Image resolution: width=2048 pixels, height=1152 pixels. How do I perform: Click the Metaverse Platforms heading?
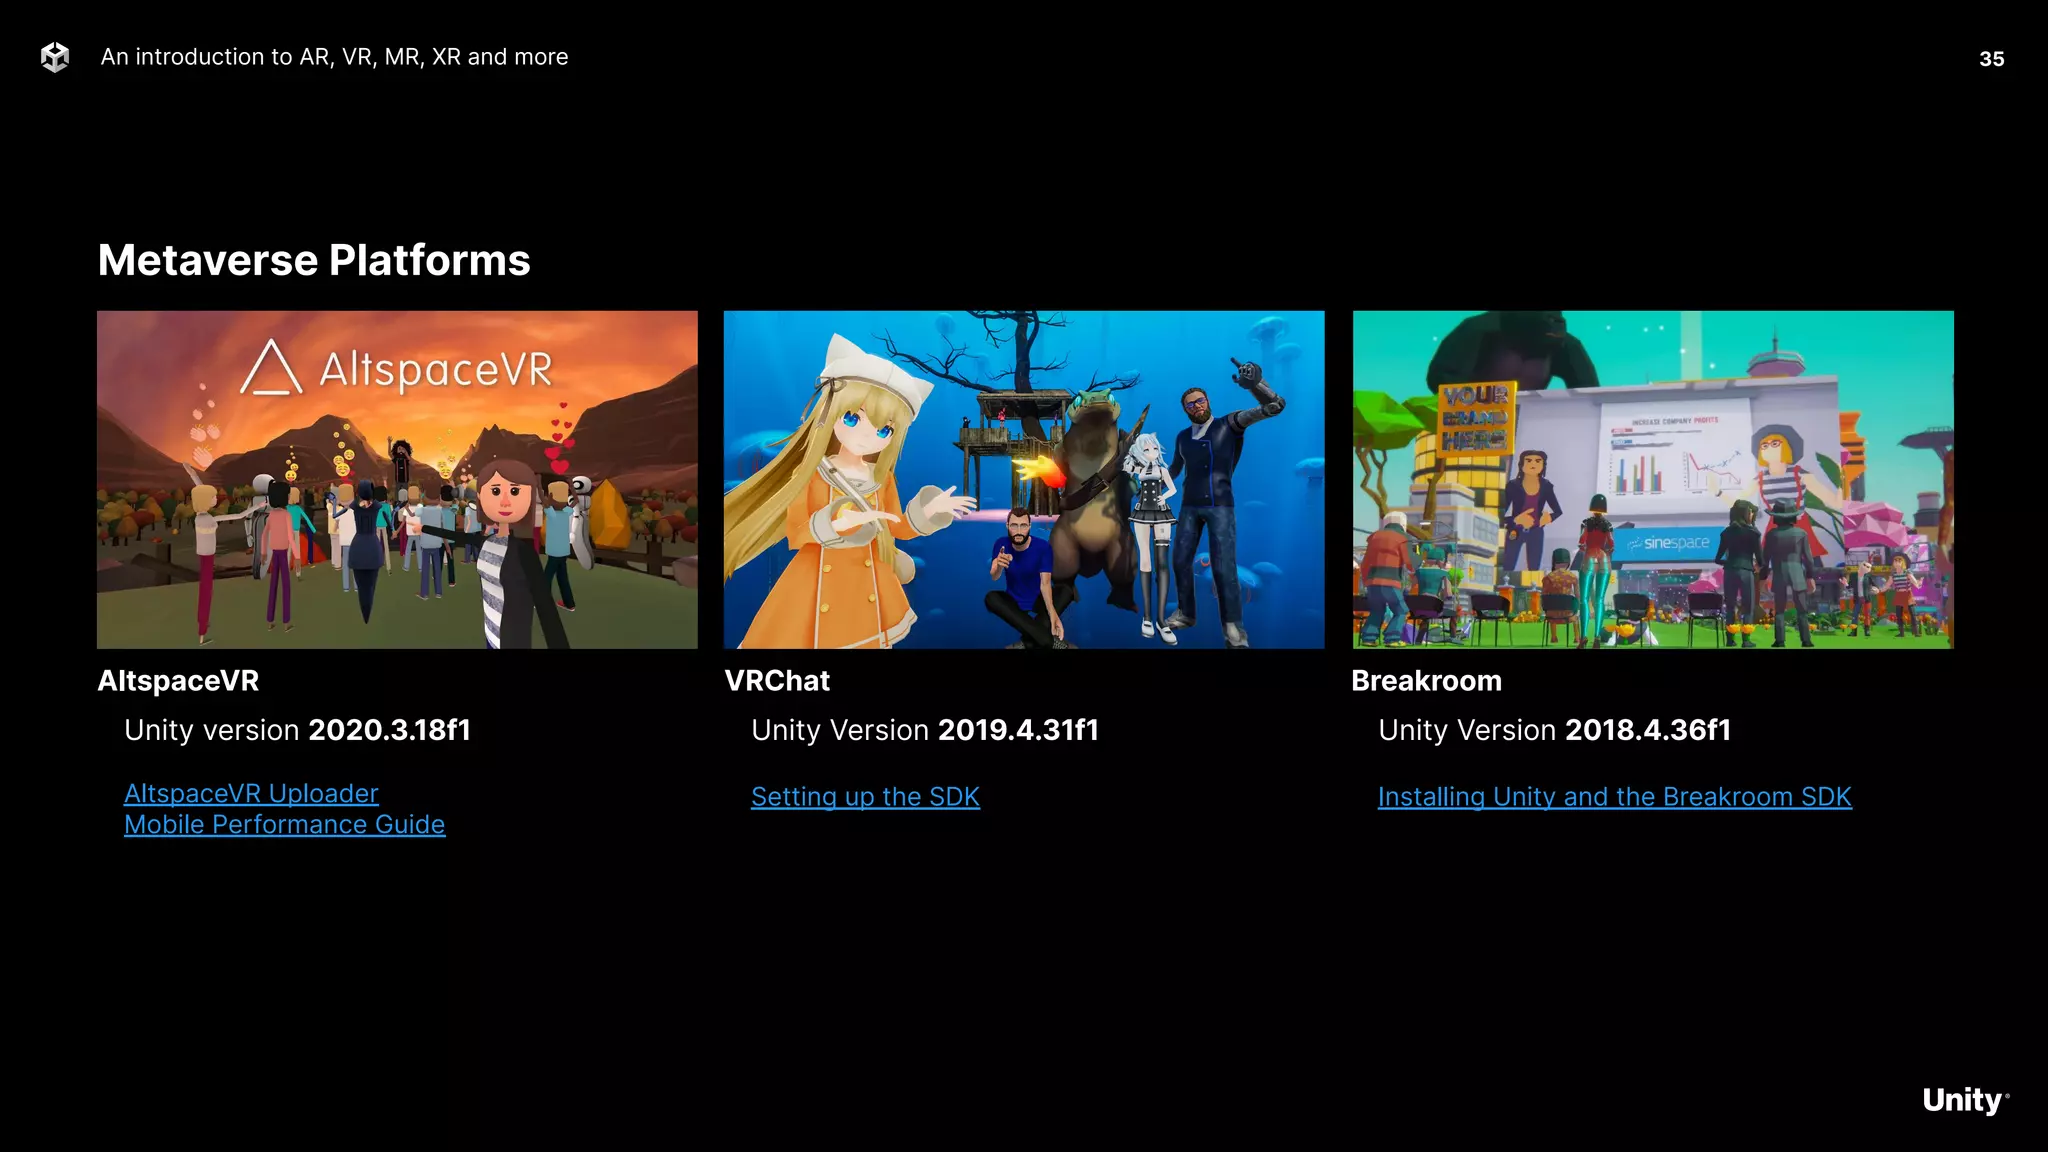[x=314, y=260]
